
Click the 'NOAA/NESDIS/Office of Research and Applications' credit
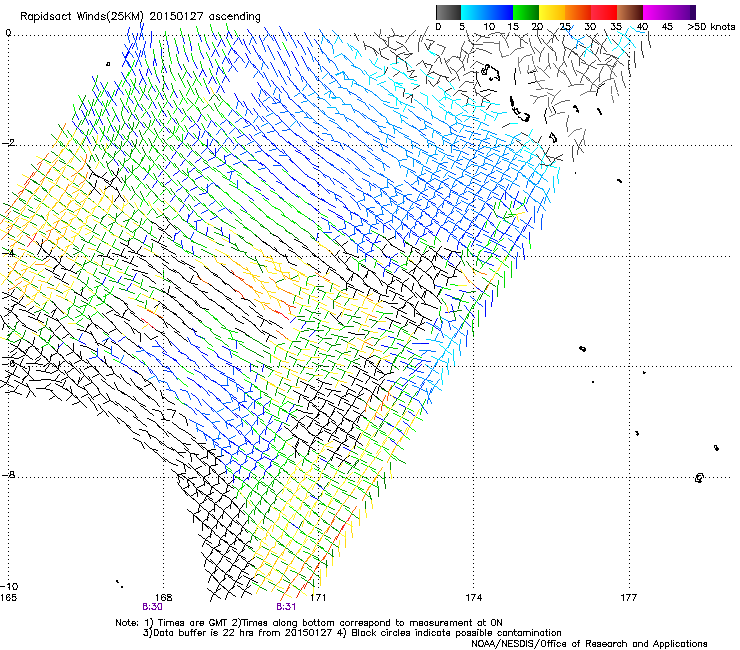tap(589, 644)
